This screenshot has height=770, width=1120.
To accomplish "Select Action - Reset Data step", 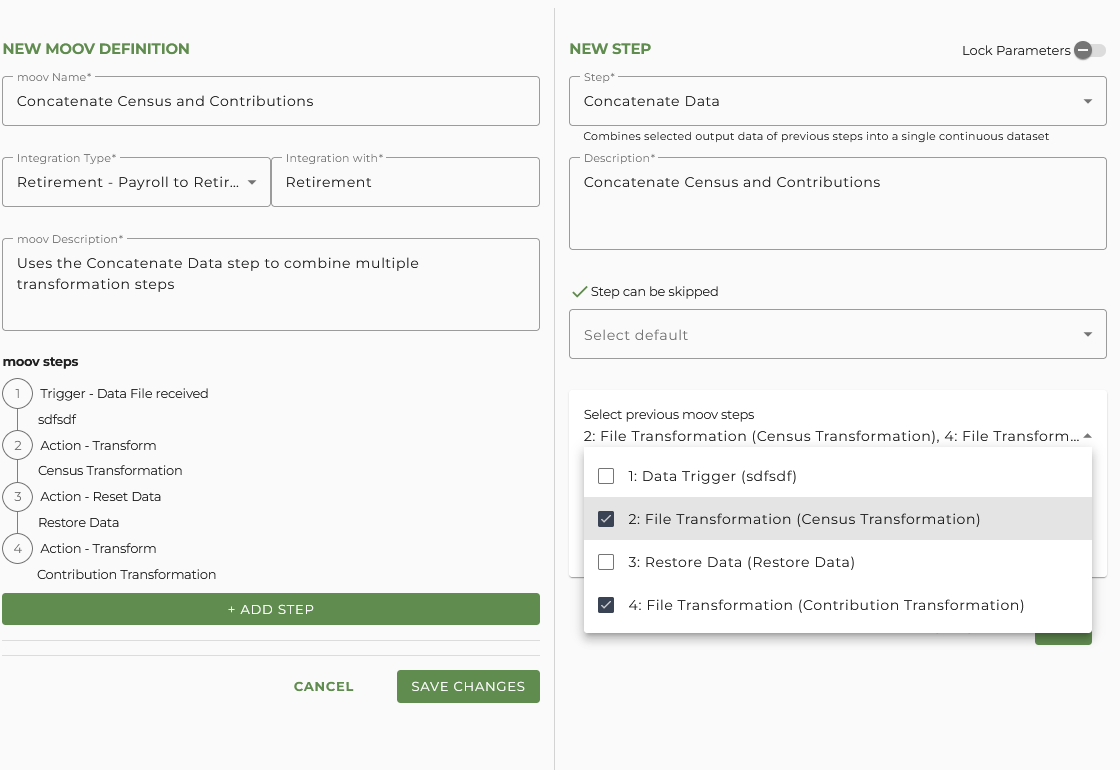I will [101, 496].
